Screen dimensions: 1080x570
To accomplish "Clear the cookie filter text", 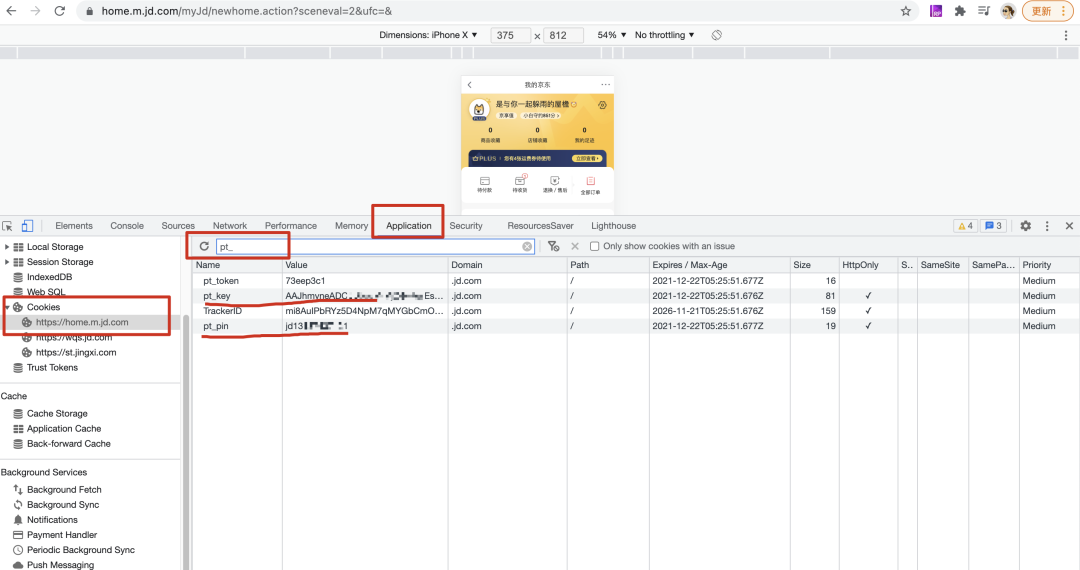I will (x=527, y=246).
